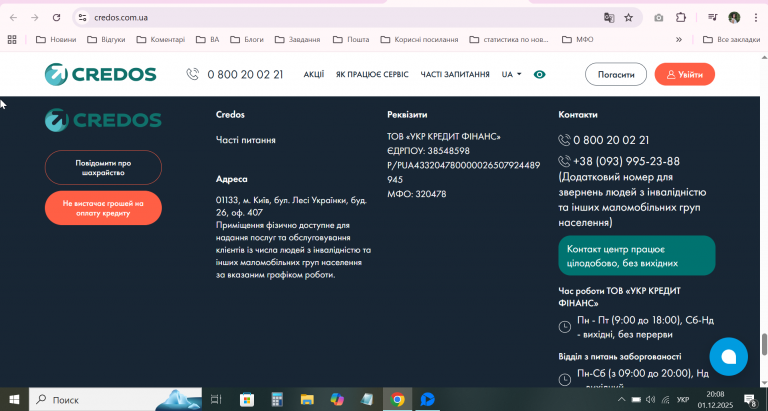
Task: Open the UA language dropdown
Action: (511, 74)
